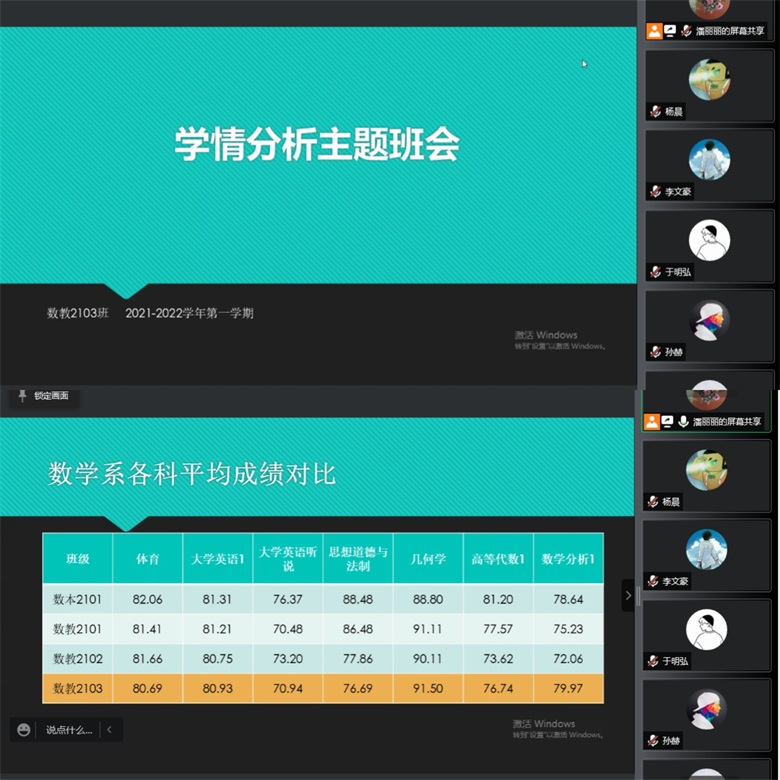Click muted mic icon of upper 潘丽丽 screen share tile

click(x=686, y=31)
